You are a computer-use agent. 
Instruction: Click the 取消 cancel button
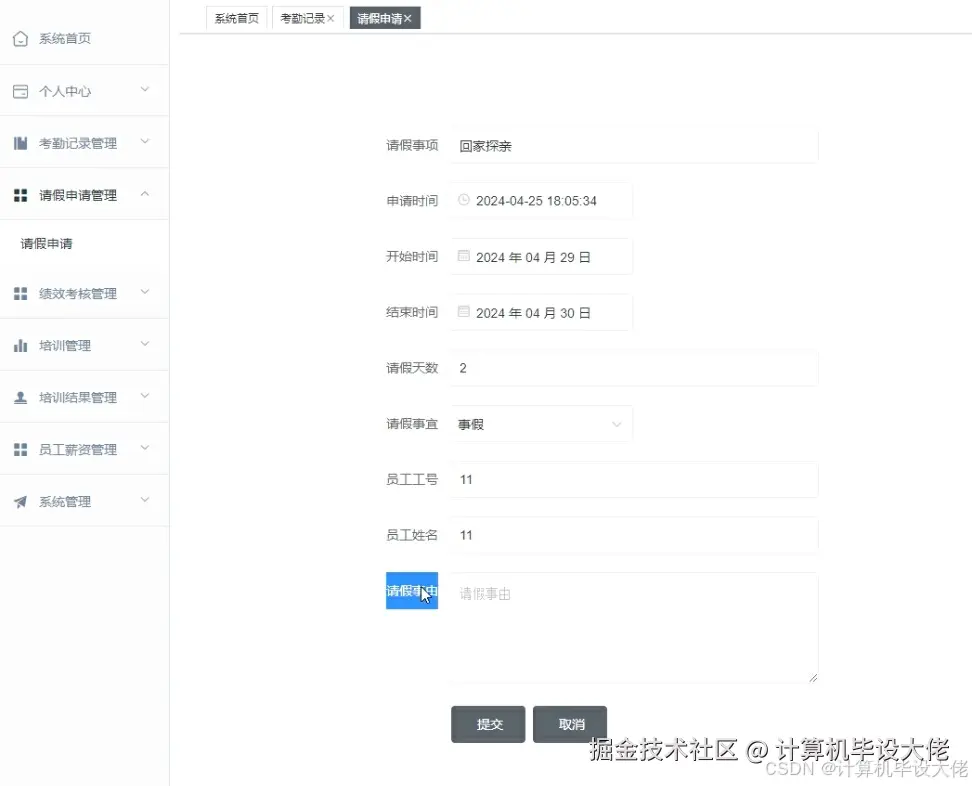tap(570, 724)
